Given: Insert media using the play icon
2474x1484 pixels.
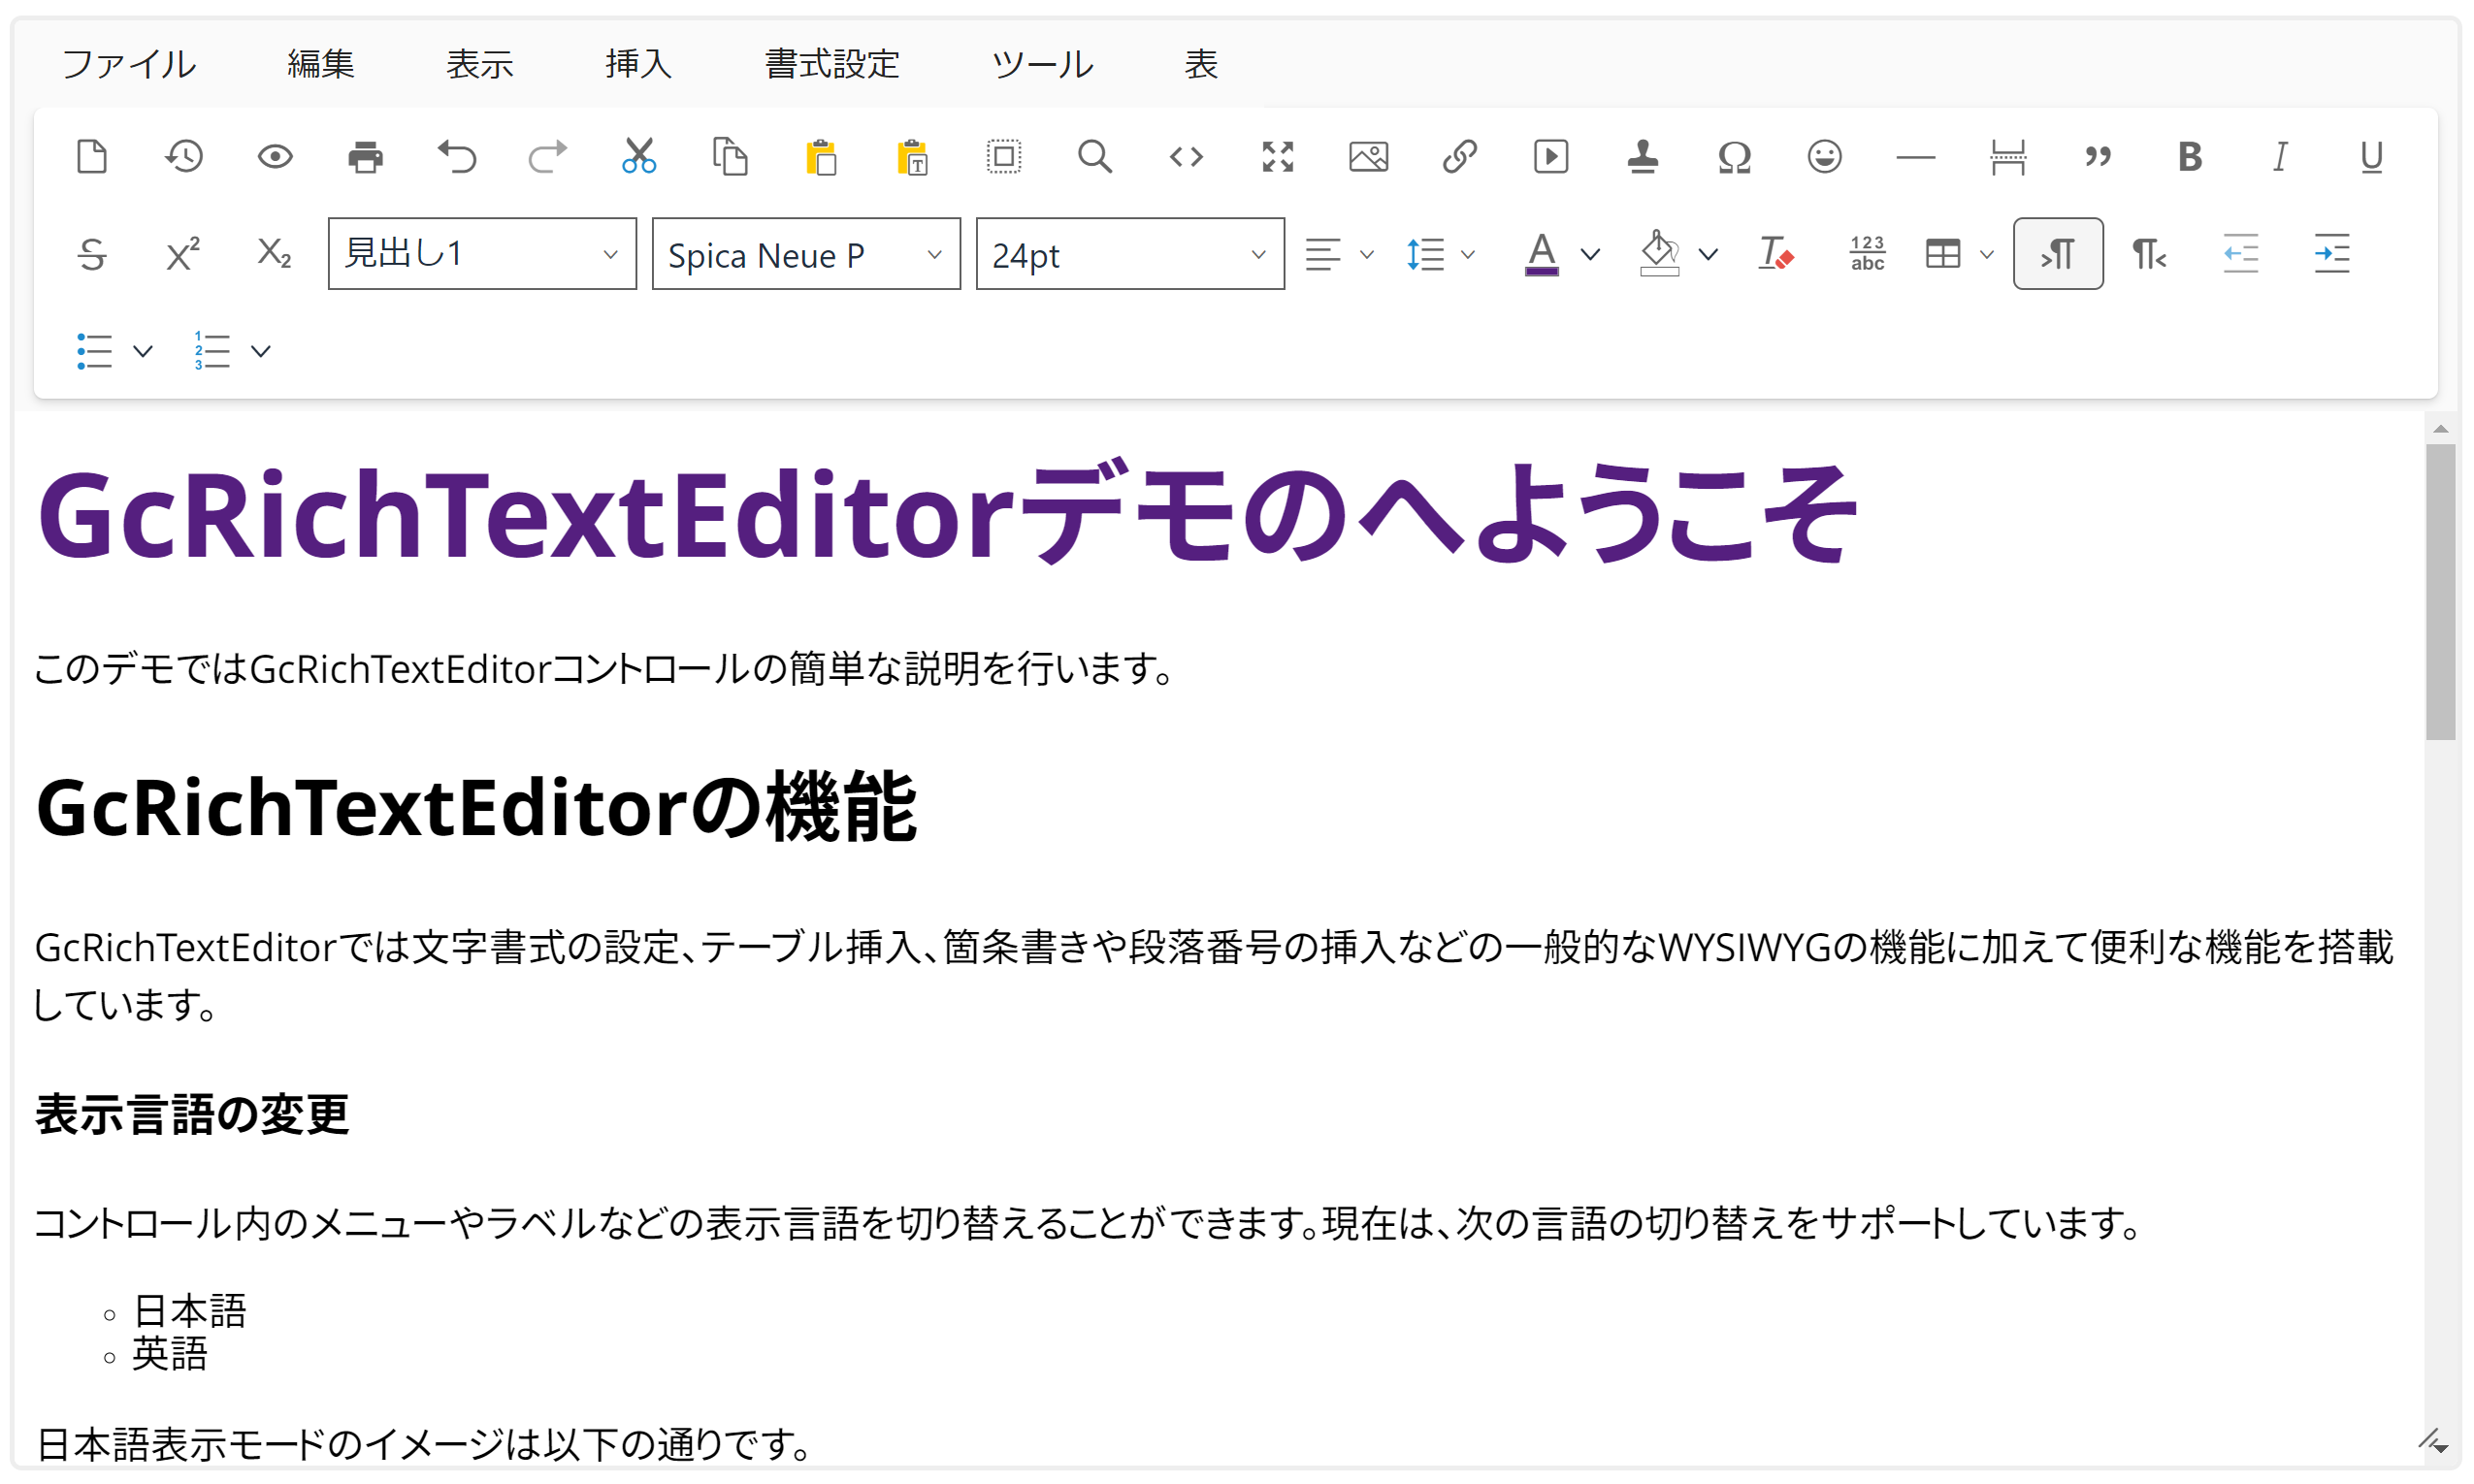Looking at the screenshot, I should click(1551, 157).
